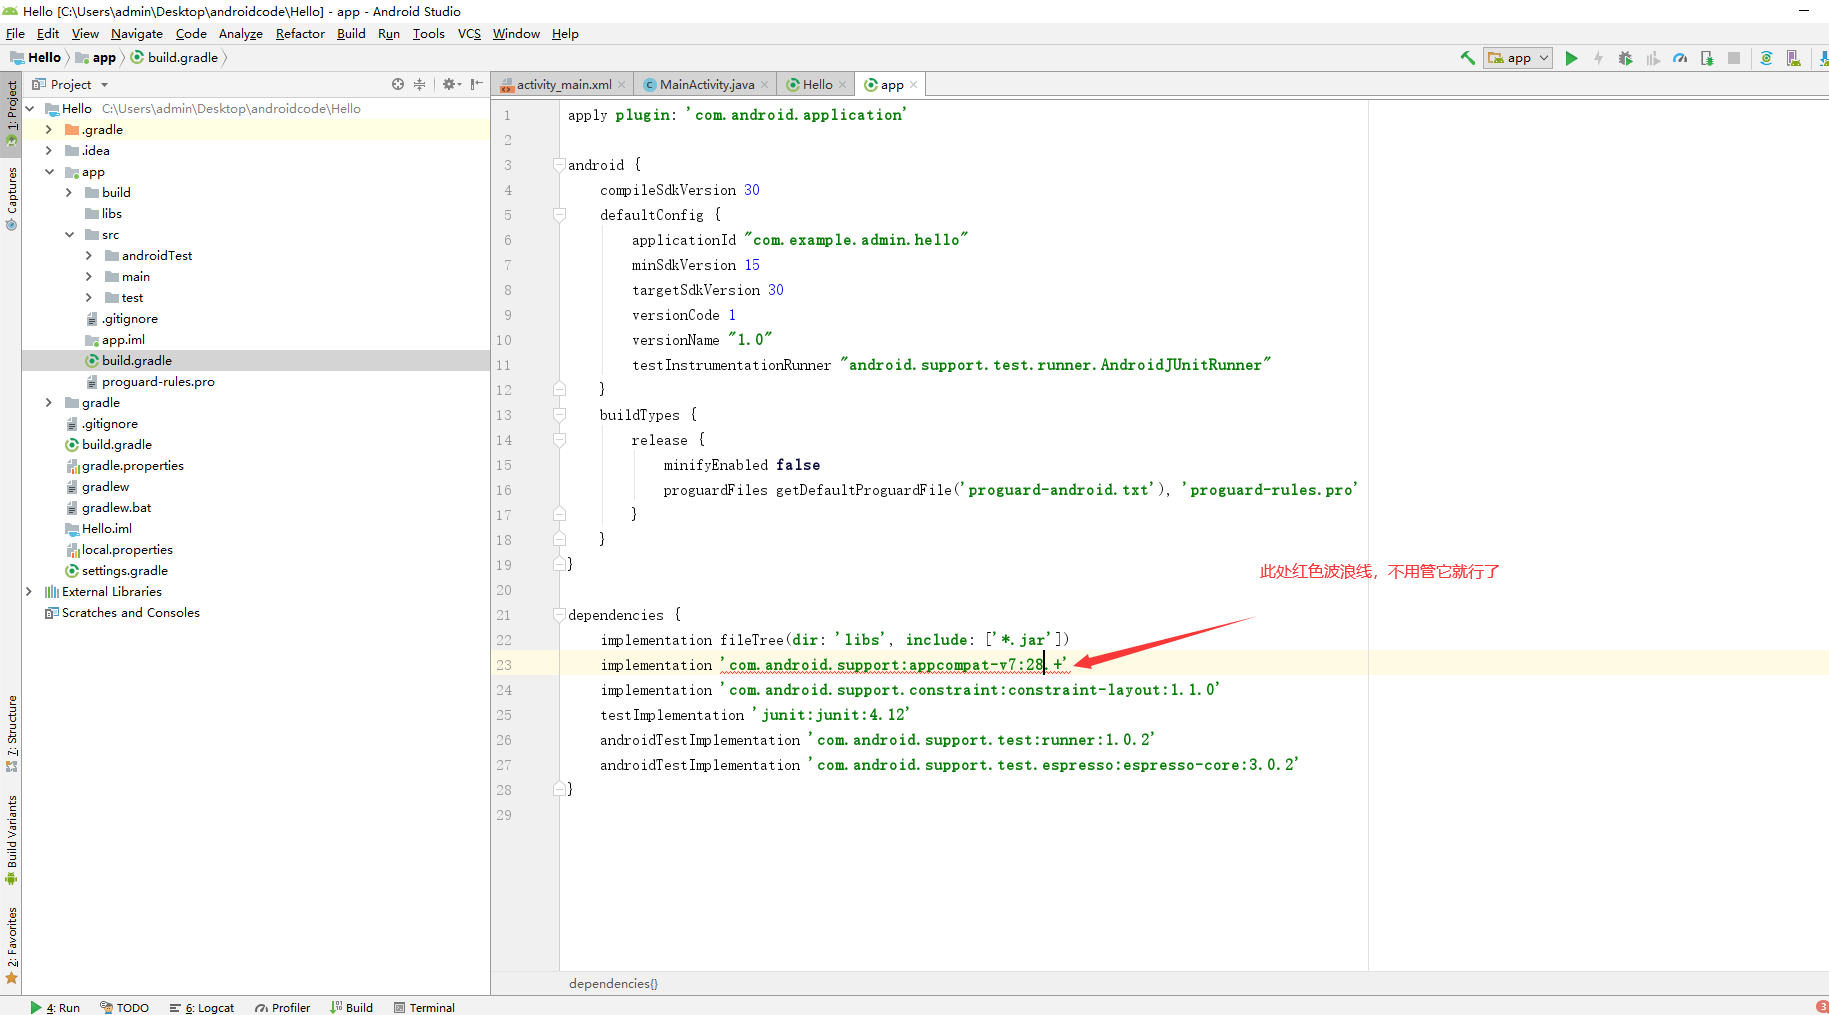This screenshot has height=1015, width=1829.
Task: Open Project panel settings gear
Action: [x=451, y=84]
